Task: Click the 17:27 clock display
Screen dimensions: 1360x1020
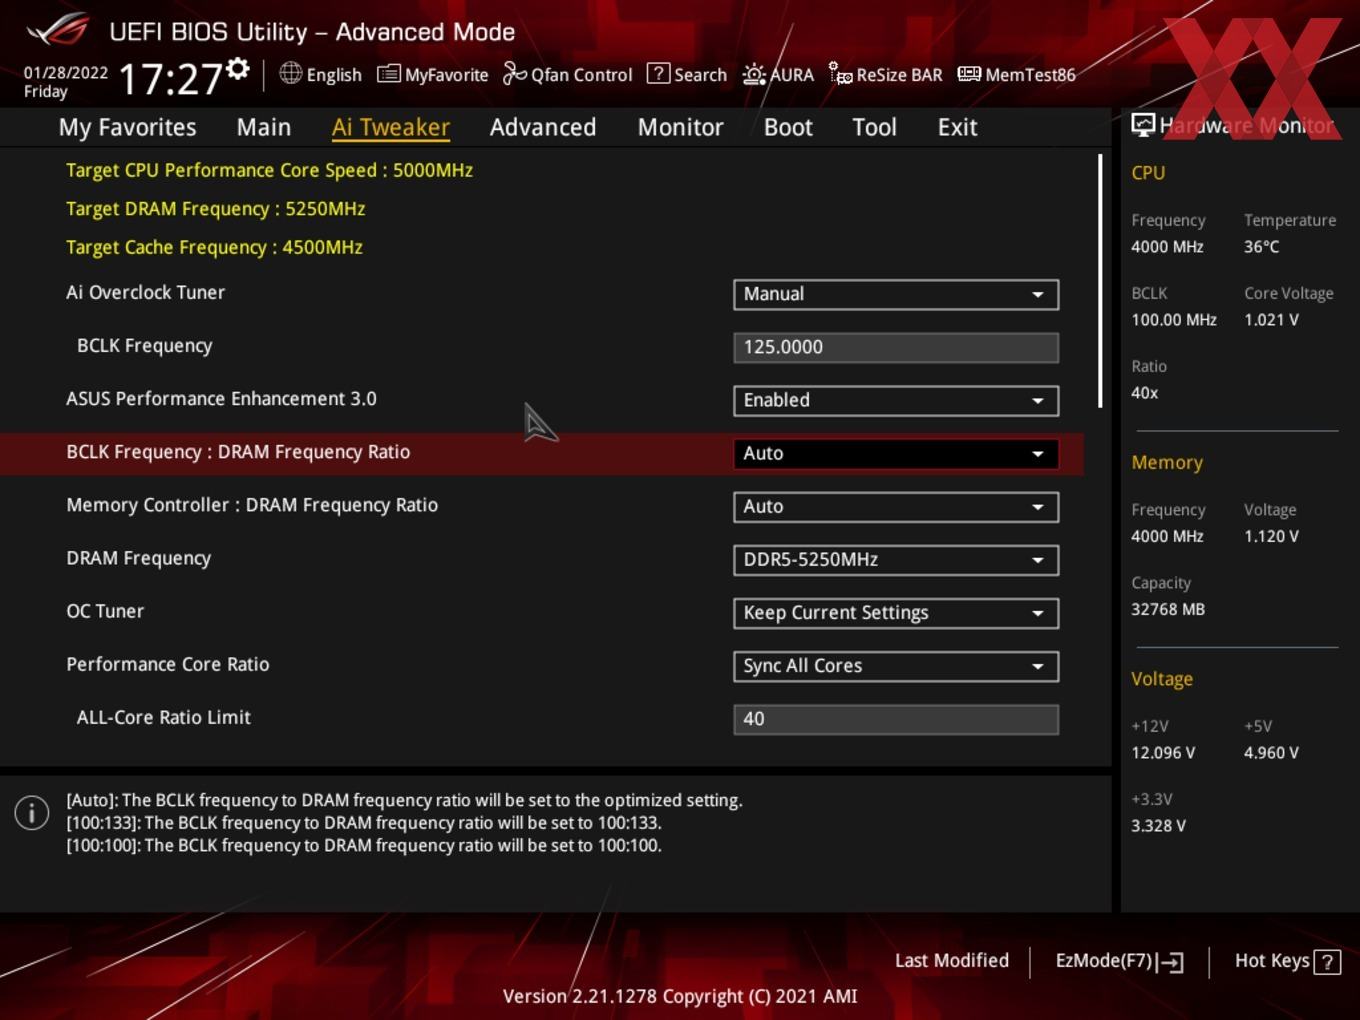Action: pos(170,78)
